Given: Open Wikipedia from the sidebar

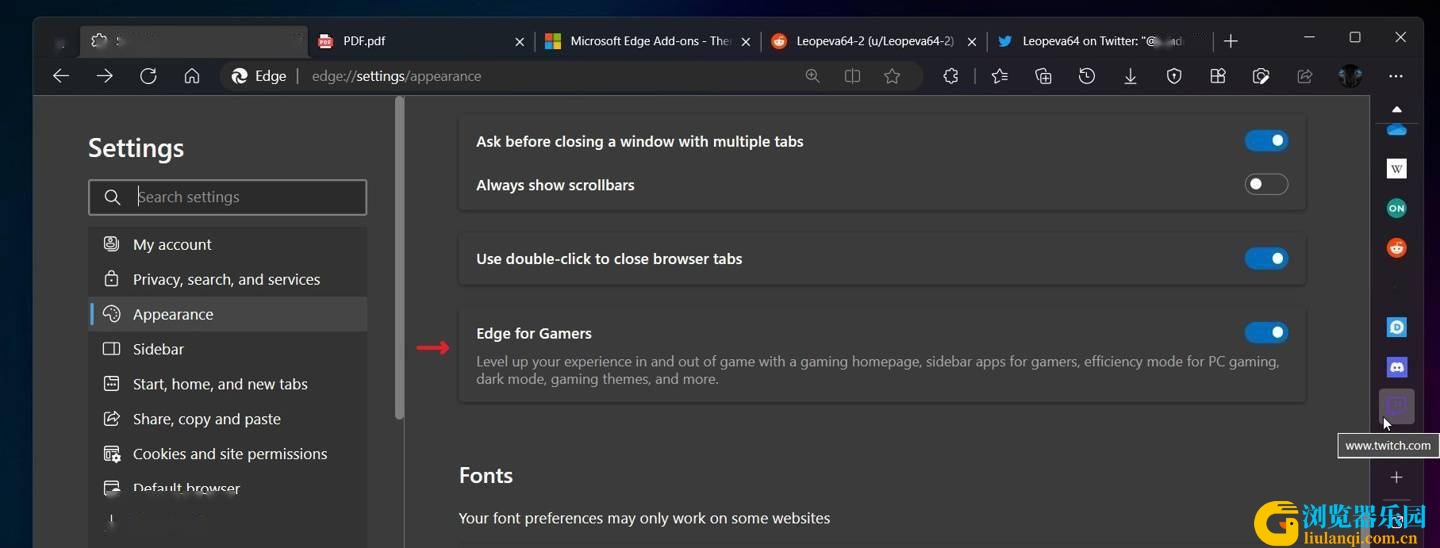Looking at the screenshot, I should point(1397,168).
